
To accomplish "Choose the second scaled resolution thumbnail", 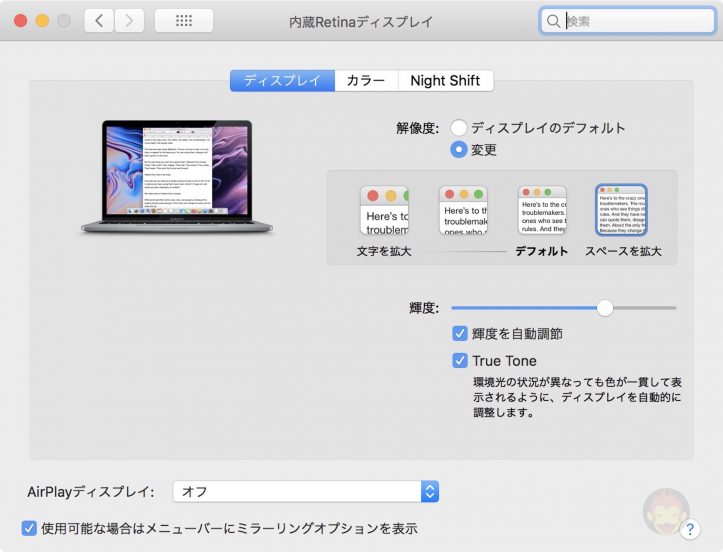I will tap(463, 210).
